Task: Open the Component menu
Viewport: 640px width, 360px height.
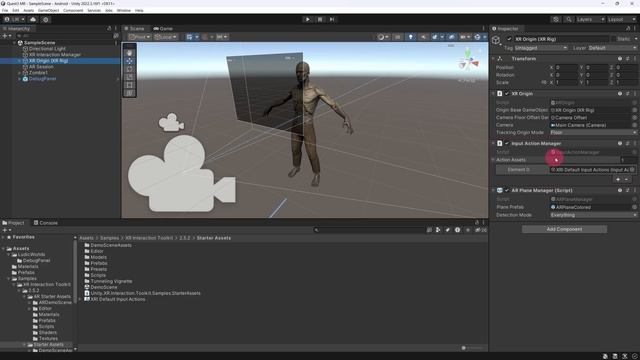Action: [73, 10]
